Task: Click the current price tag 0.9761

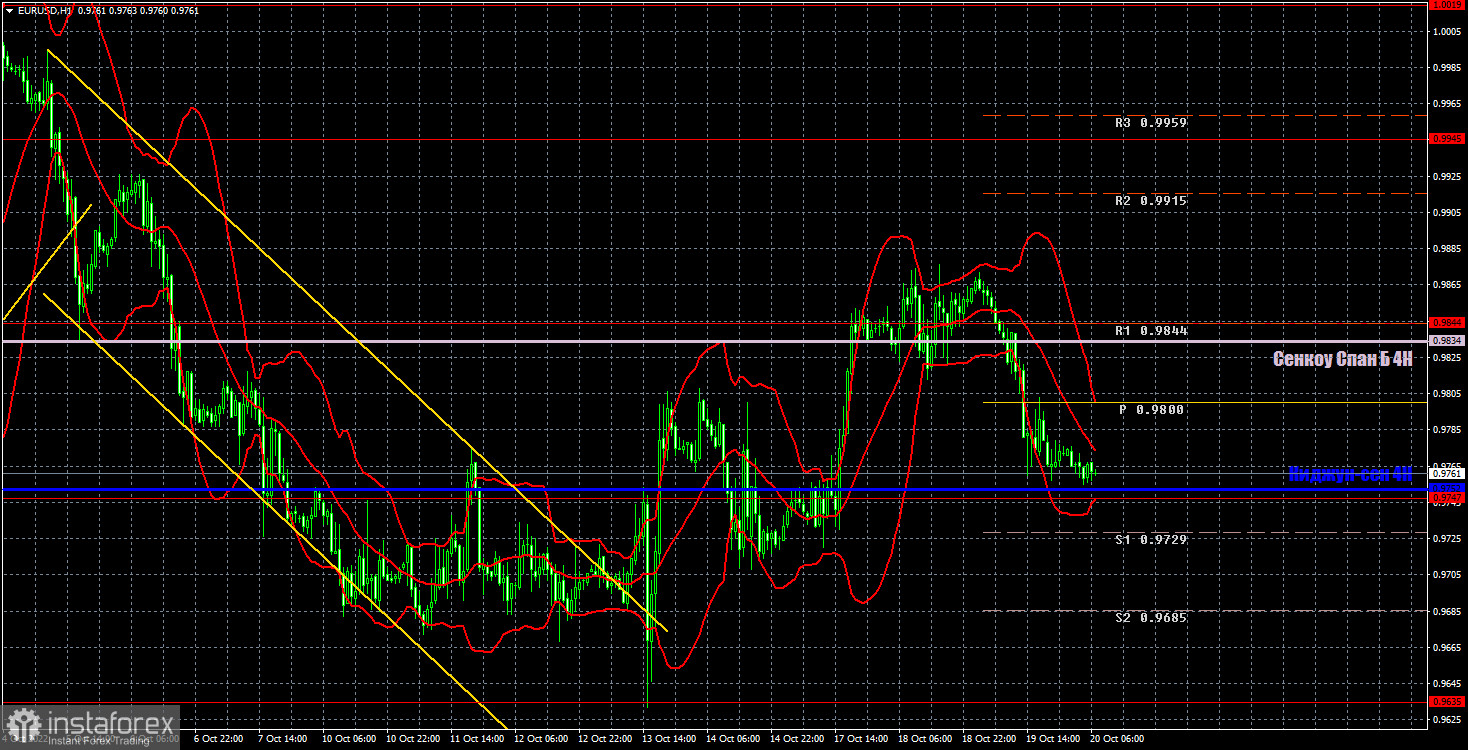Action: 1448,474
